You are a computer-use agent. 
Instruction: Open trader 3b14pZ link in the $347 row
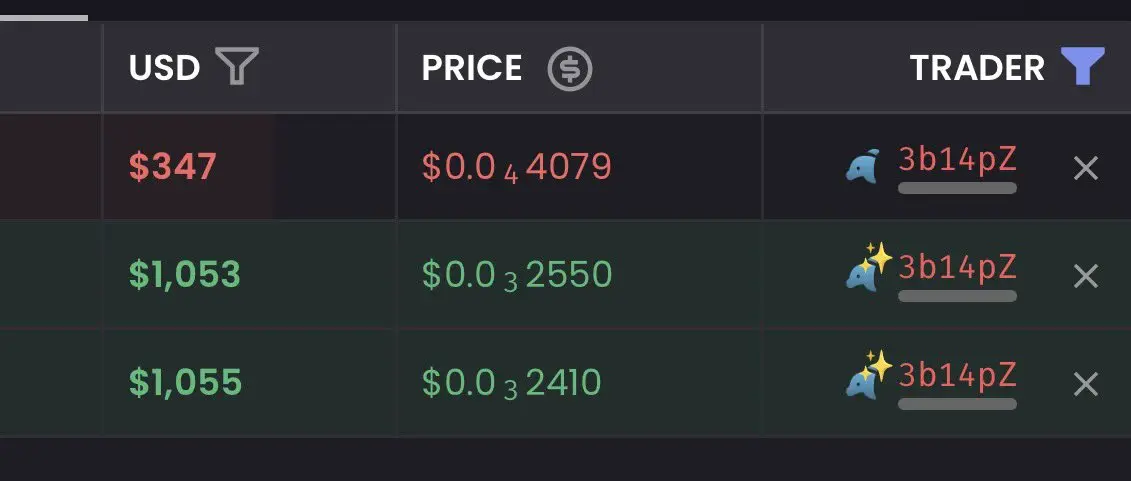957,160
